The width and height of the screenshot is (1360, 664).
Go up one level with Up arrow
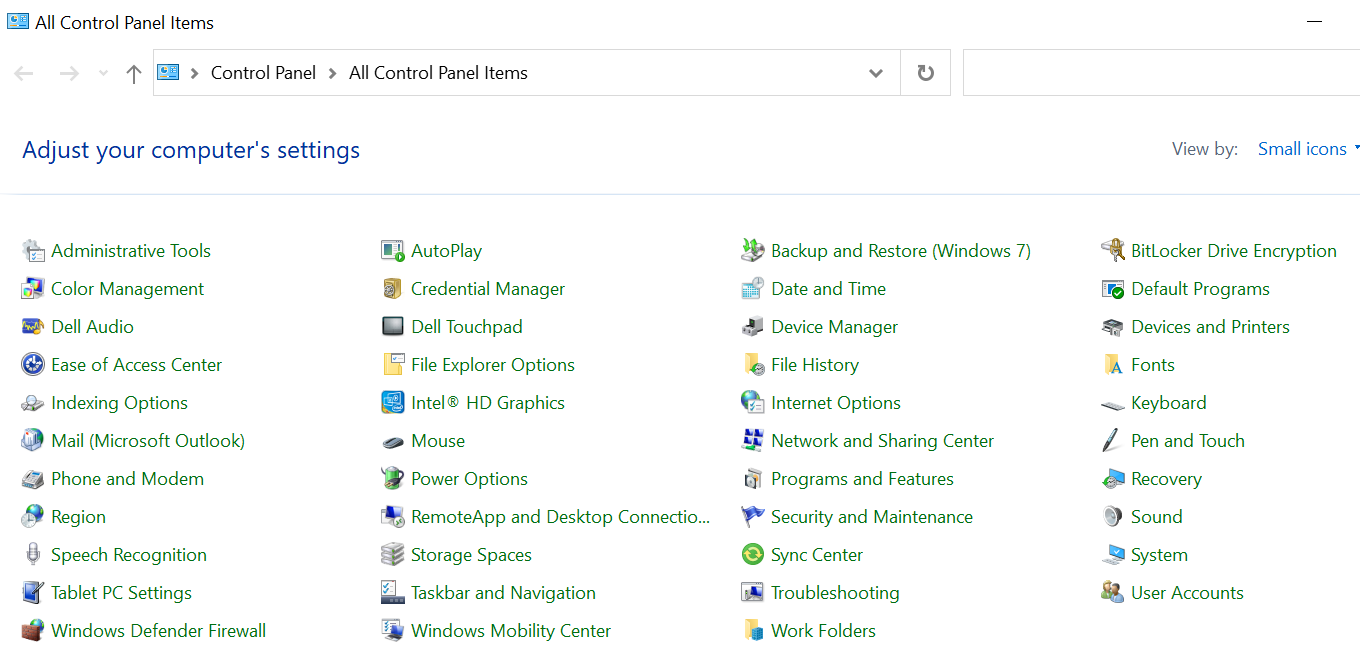pos(134,73)
